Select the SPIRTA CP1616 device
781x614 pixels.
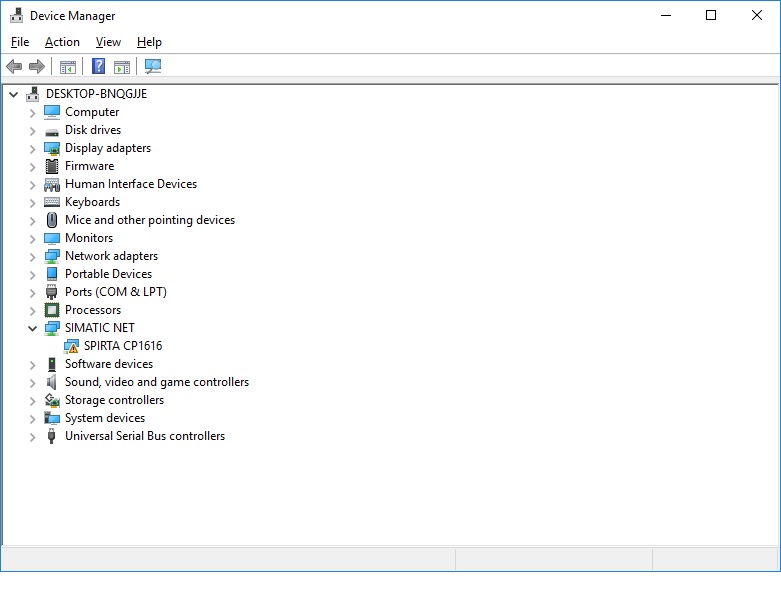[123, 346]
